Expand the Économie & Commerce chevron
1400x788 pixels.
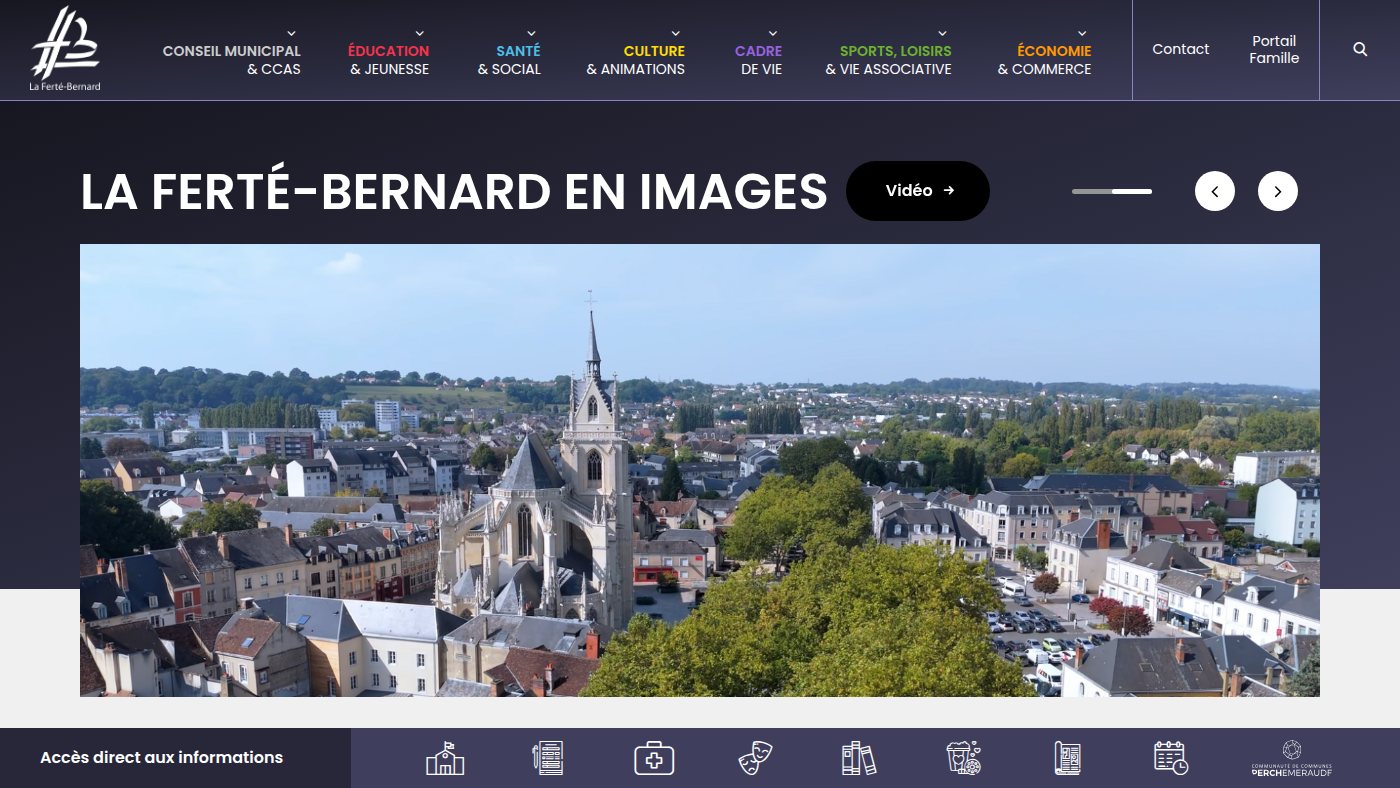click(1082, 33)
